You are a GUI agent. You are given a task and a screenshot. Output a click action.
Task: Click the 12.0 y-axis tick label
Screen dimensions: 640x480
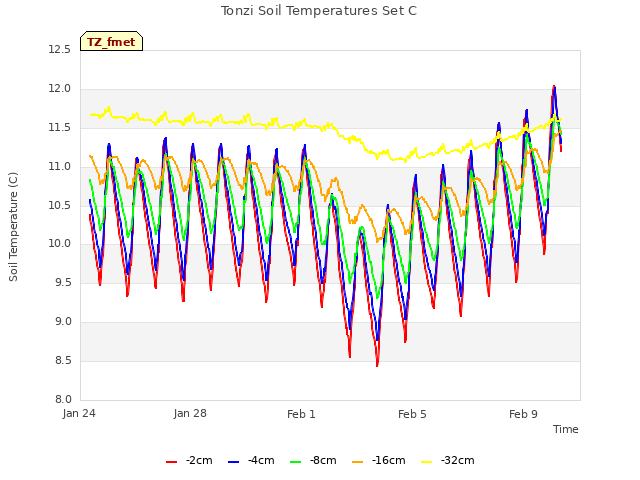60,89
